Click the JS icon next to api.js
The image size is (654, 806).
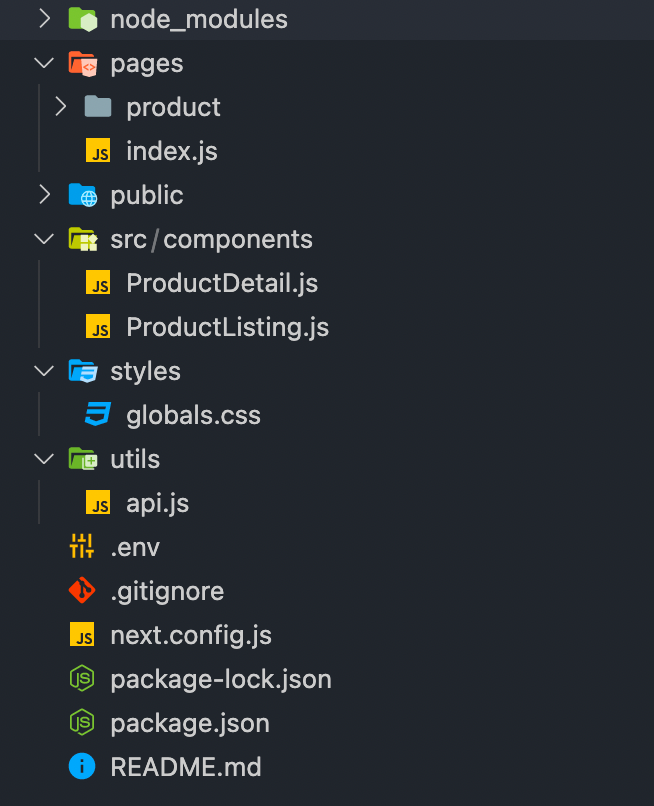97,502
